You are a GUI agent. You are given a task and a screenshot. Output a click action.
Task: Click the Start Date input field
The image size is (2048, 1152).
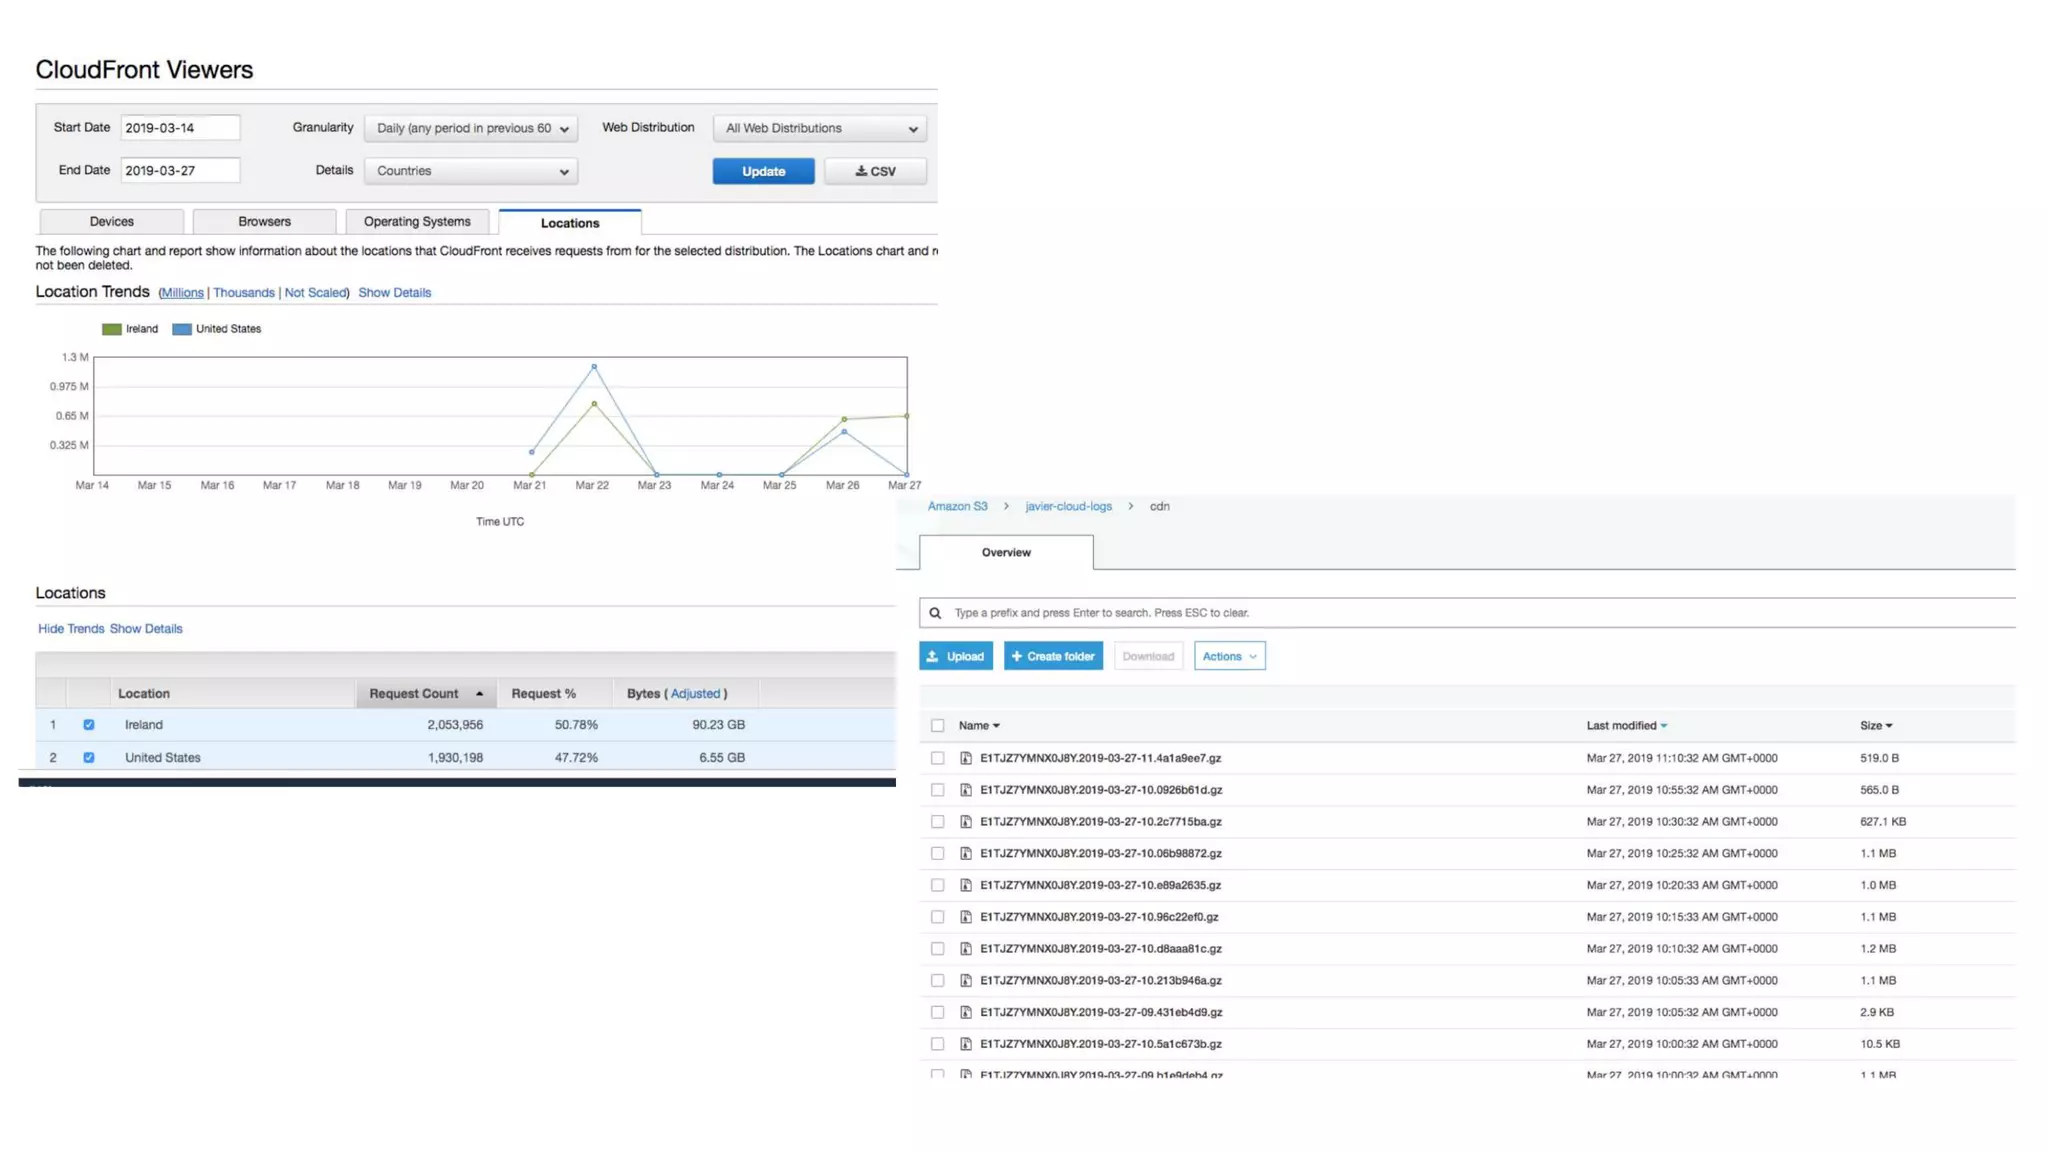(x=180, y=128)
